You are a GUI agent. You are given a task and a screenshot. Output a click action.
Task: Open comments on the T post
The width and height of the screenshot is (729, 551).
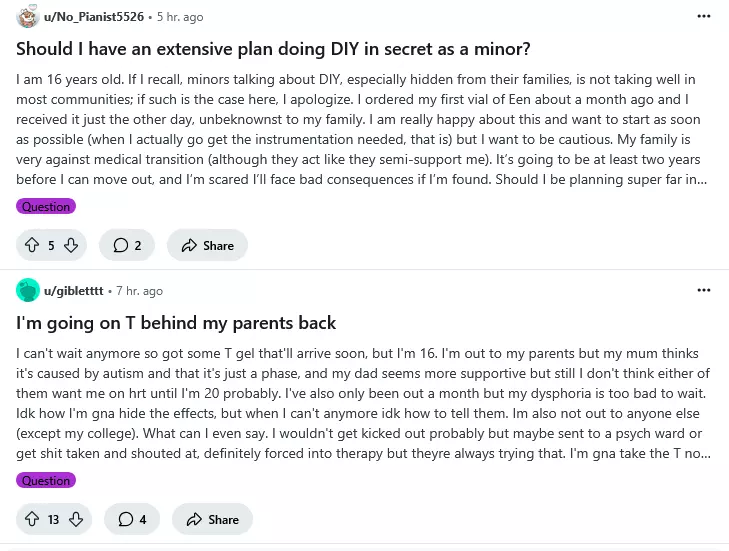pos(132,519)
